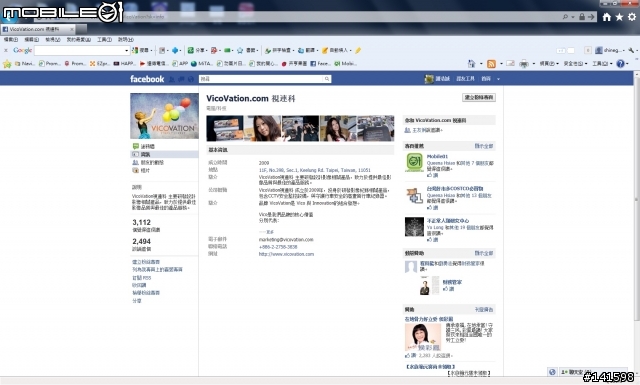640x385 pixels.
Task: Open the 檢視(V) View menu
Action: [53, 40]
